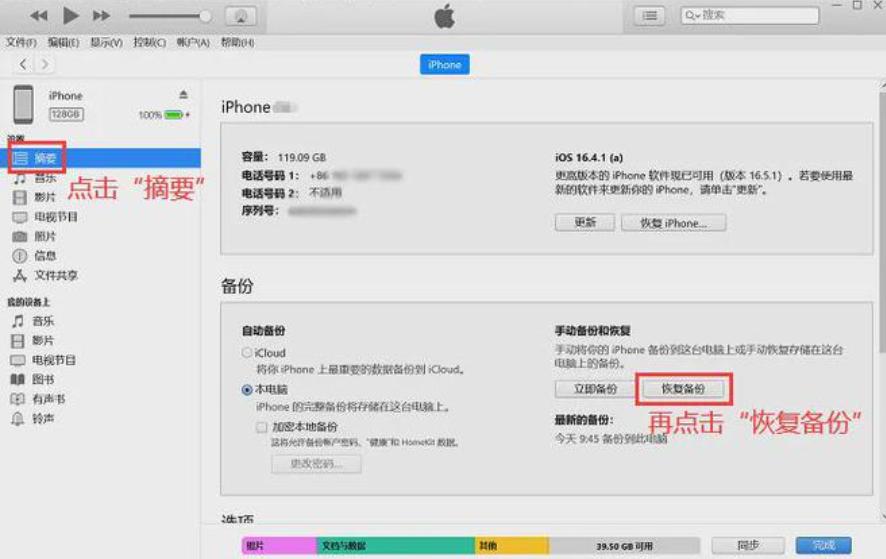The height and width of the screenshot is (559, 886).
Task: Click the yellow 其他 storage segment
Action: 512,545
